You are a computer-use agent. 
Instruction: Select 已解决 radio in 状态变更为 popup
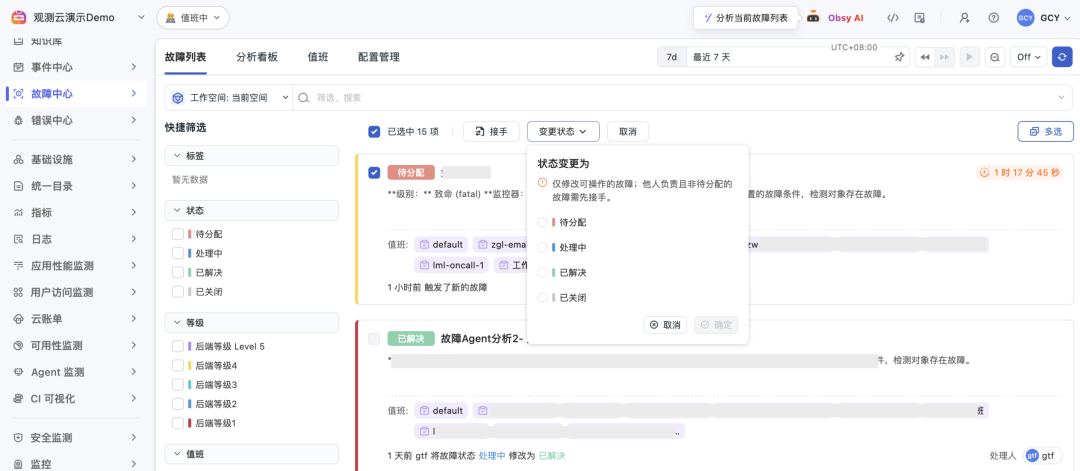point(543,273)
